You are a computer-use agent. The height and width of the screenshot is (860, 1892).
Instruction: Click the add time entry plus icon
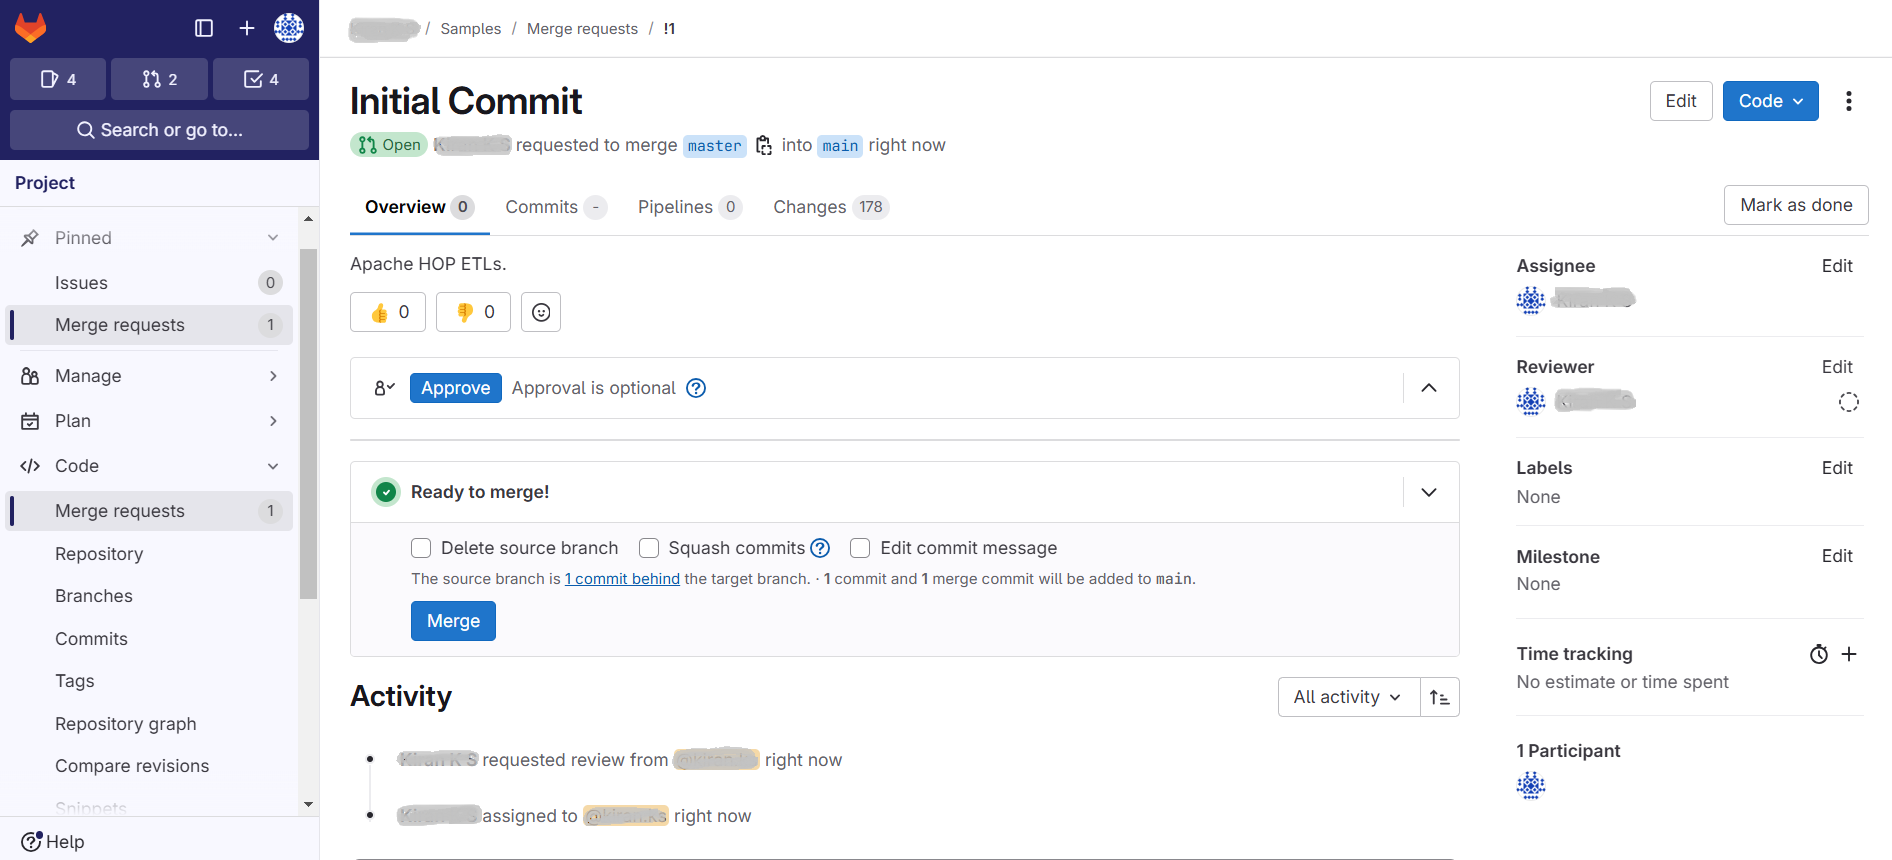[x=1849, y=654]
